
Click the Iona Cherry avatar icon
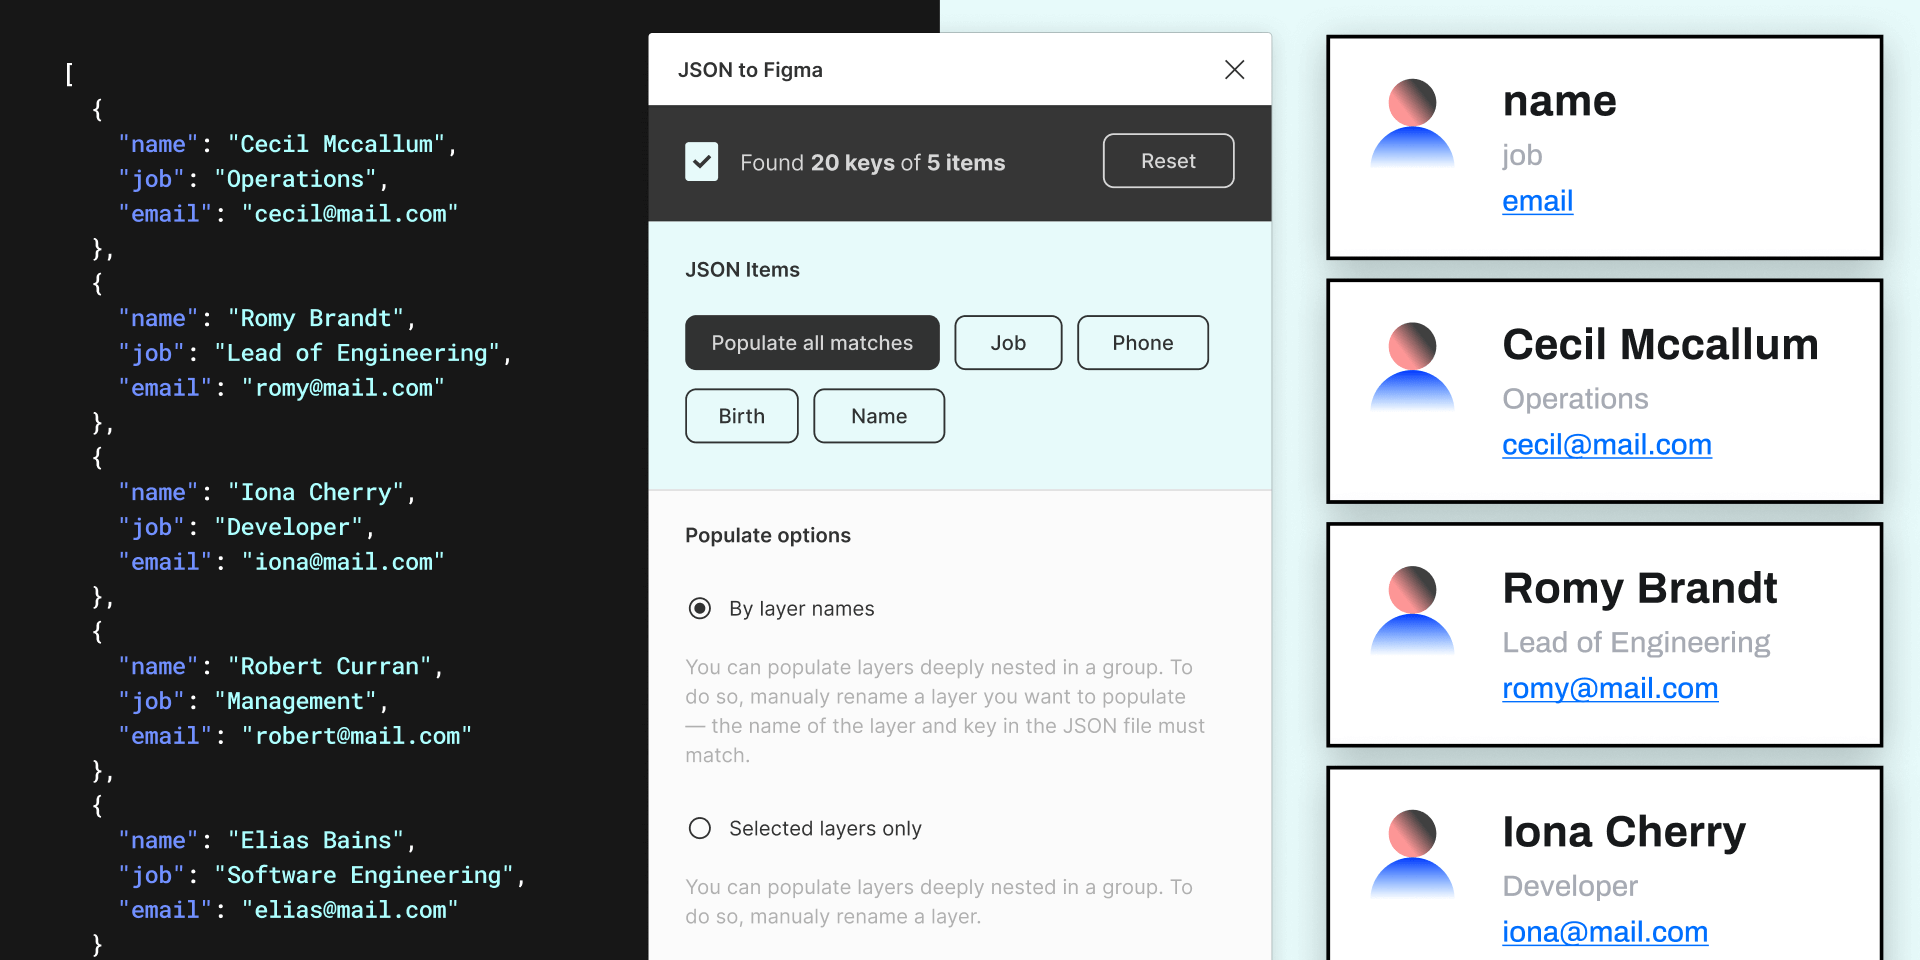click(x=1413, y=852)
